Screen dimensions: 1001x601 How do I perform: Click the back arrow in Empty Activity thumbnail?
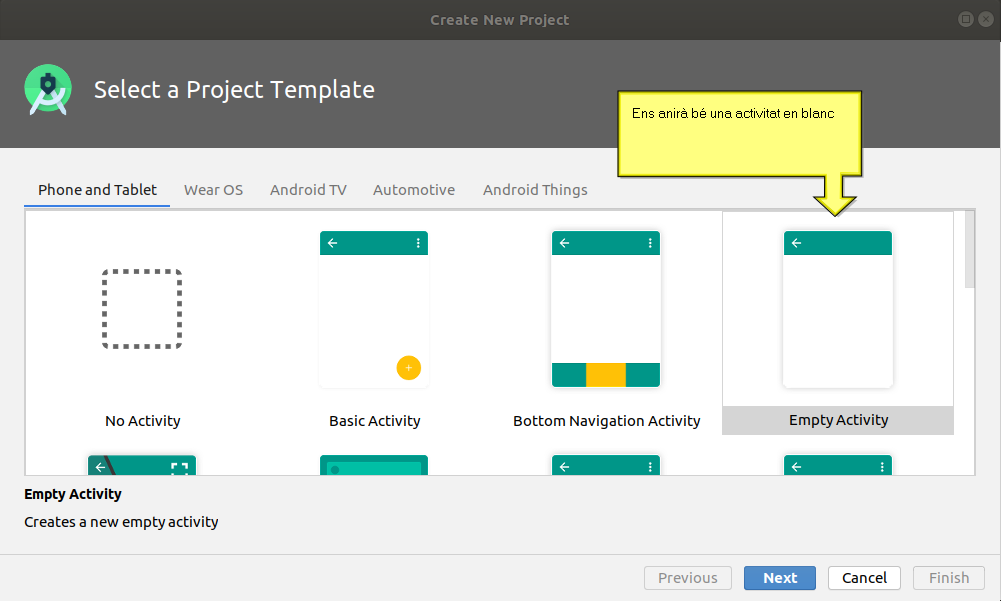[796, 243]
